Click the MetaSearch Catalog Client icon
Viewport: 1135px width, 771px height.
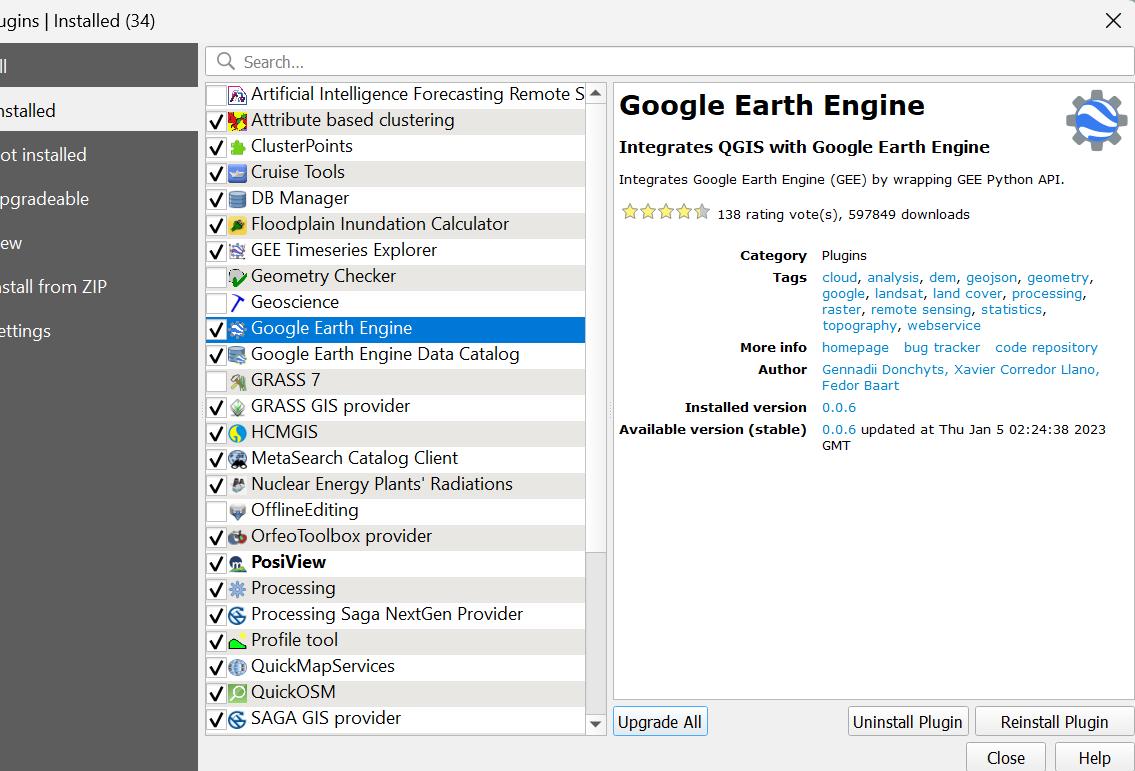pyautogui.click(x=237, y=459)
